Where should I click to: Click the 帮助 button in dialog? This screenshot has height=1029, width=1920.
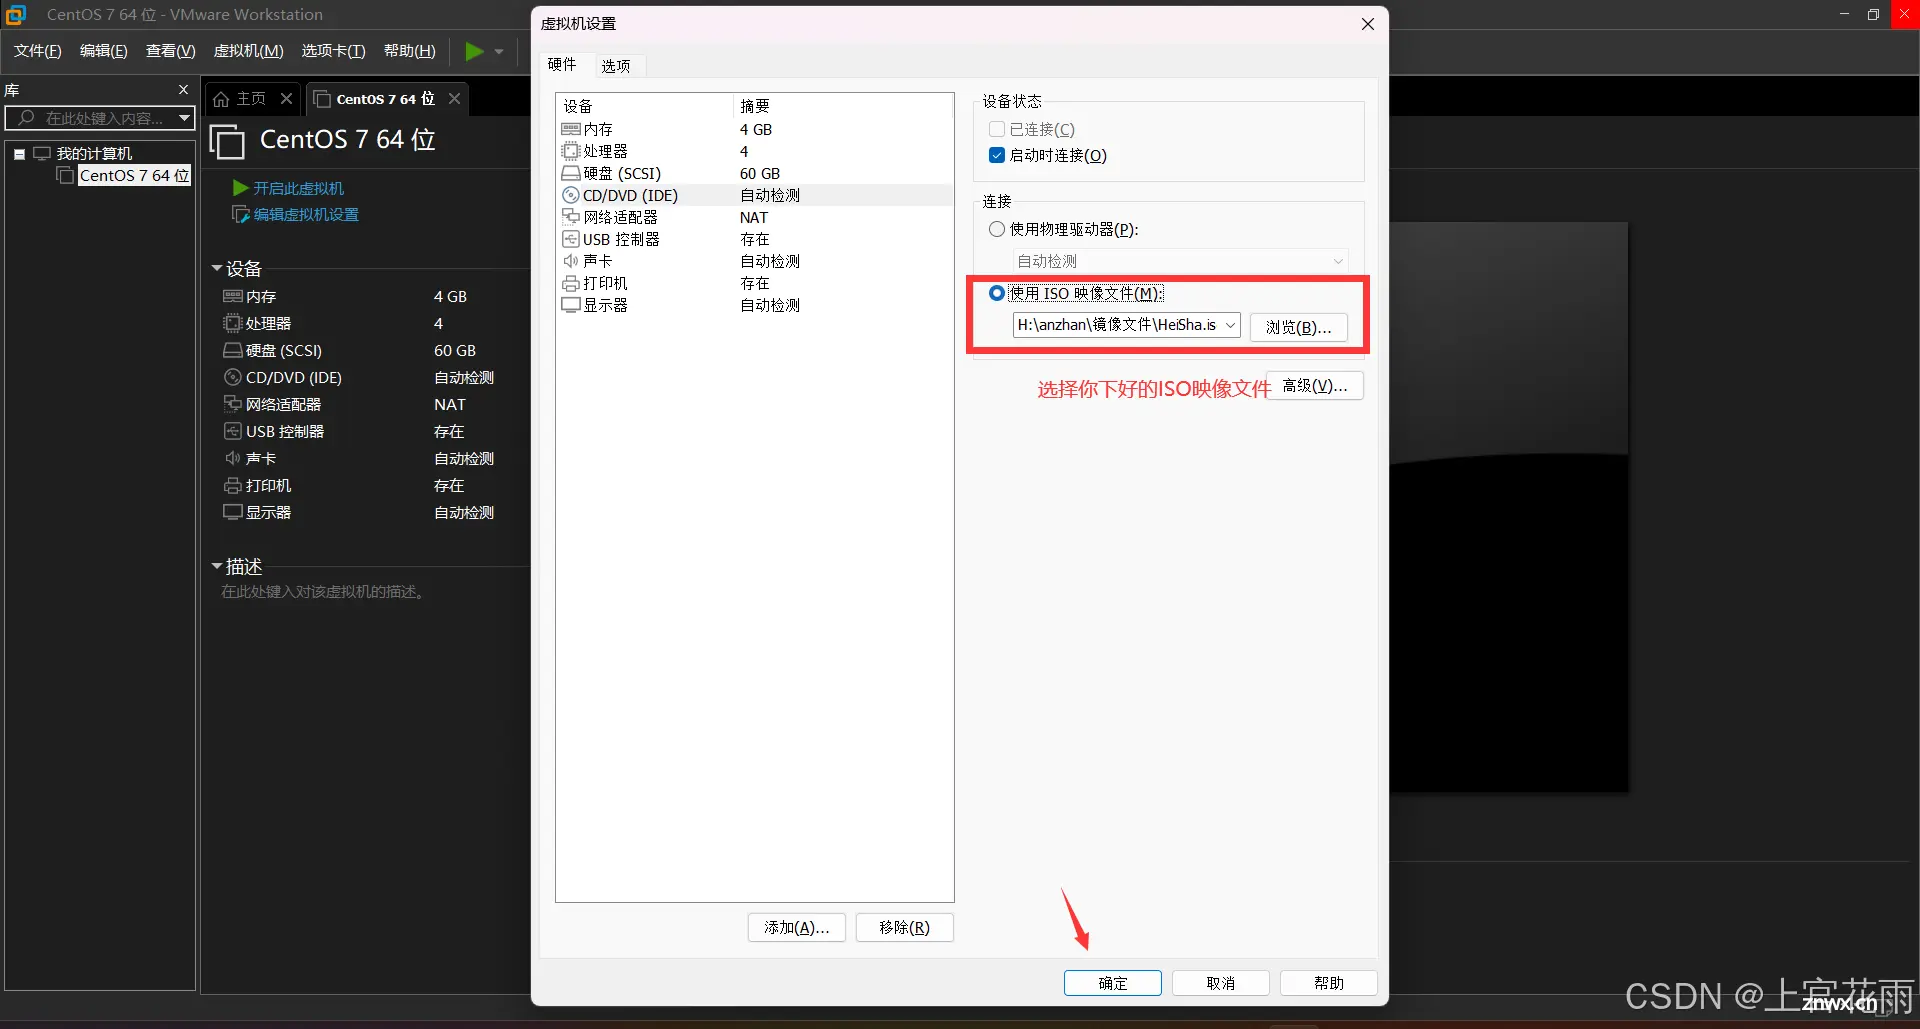[1329, 983]
